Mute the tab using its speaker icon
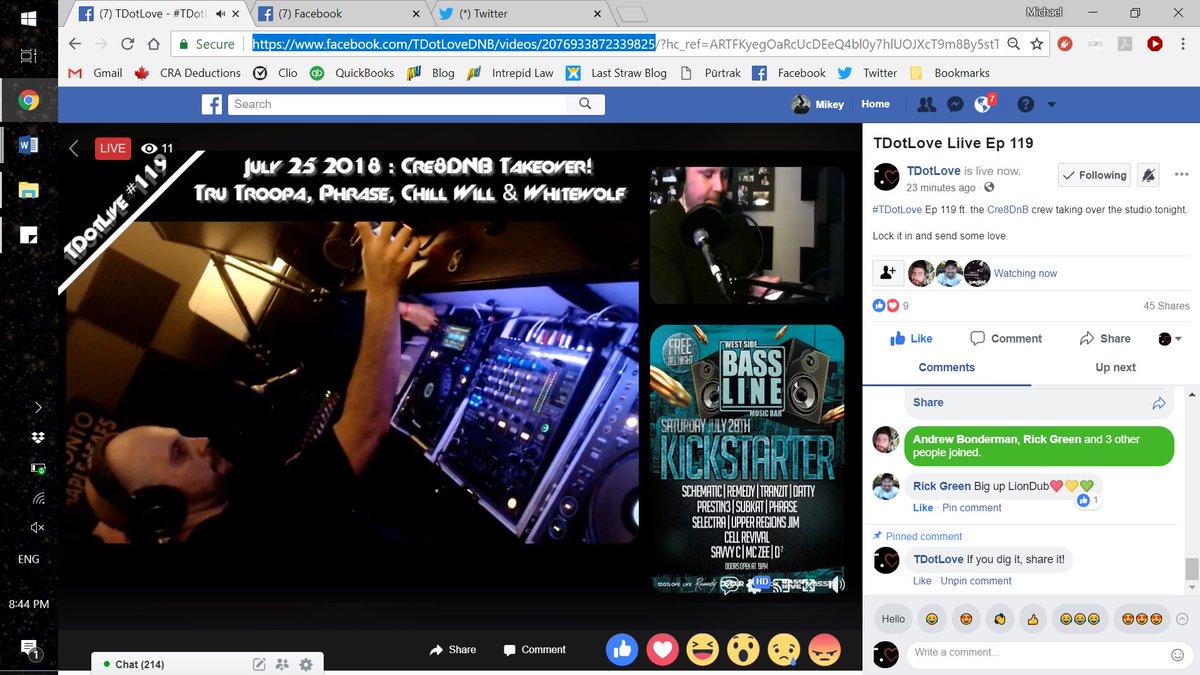The width and height of the screenshot is (1200, 675). [x=220, y=14]
